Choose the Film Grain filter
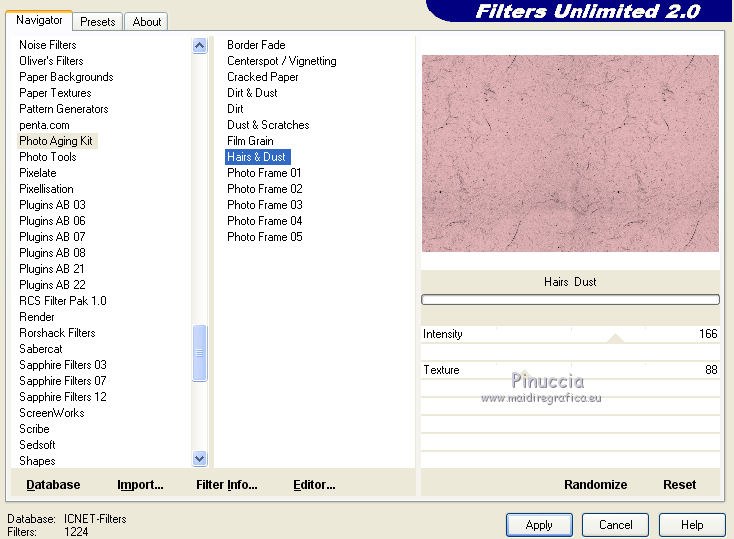Screen dimensions: 734x539 [x=250, y=141]
